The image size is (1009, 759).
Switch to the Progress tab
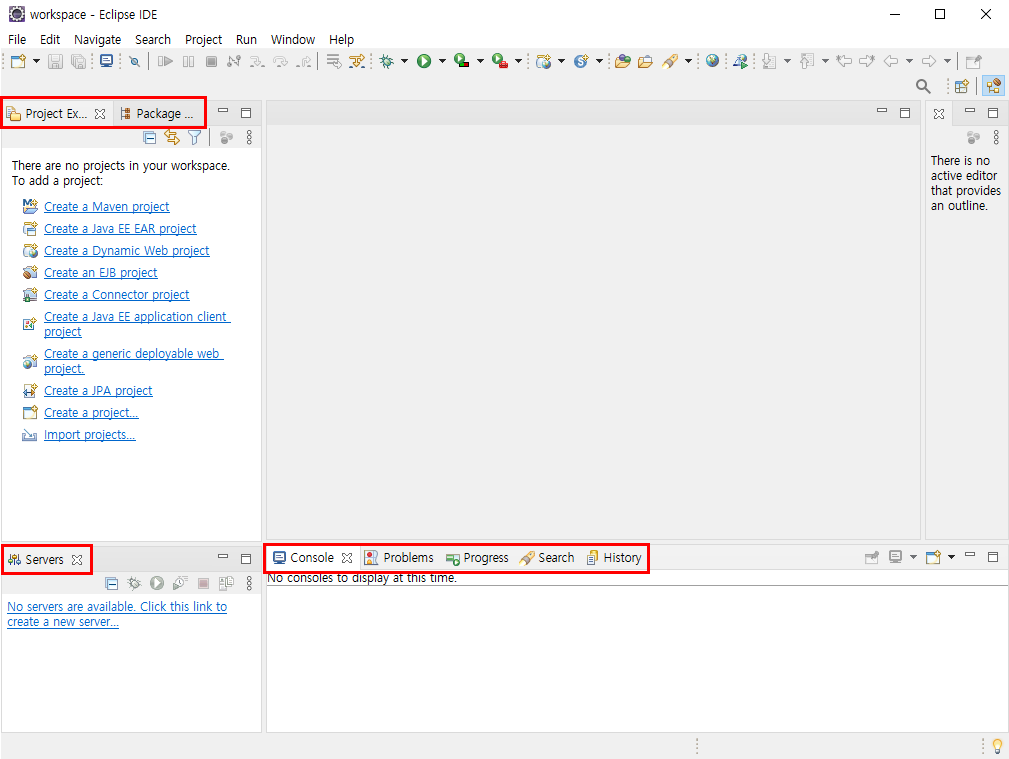pyautogui.click(x=477, y=558)
